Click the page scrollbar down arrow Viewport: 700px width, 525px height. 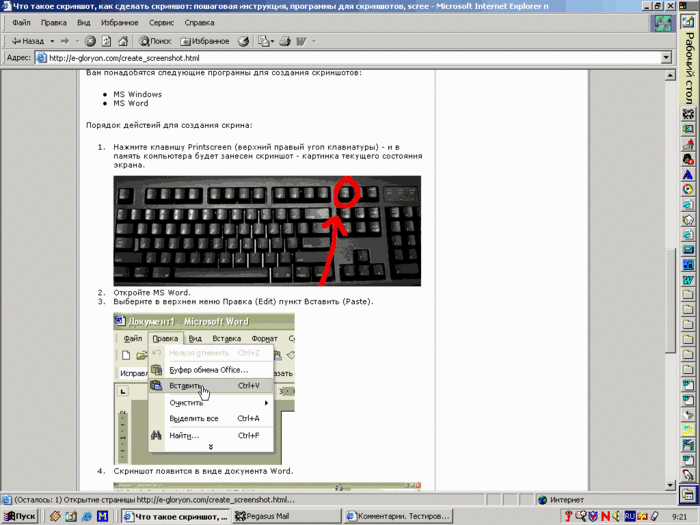click(670, 485)
